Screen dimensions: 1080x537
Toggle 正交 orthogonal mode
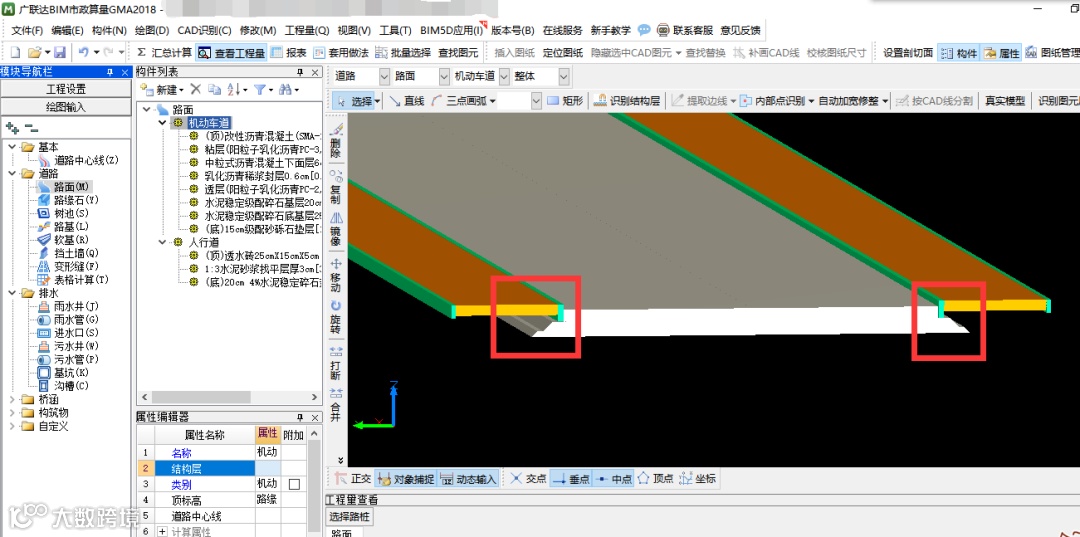click(x=353, y=478)
